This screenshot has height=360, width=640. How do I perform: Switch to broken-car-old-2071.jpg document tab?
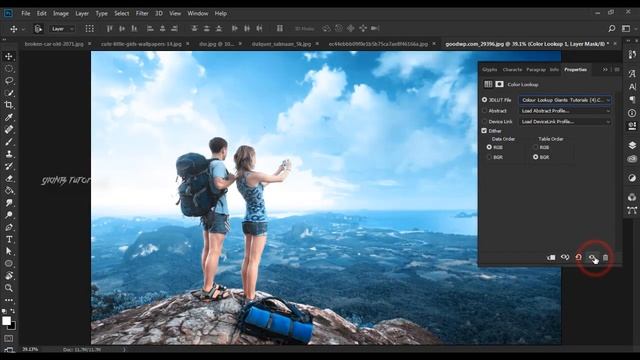coord(54,44)
